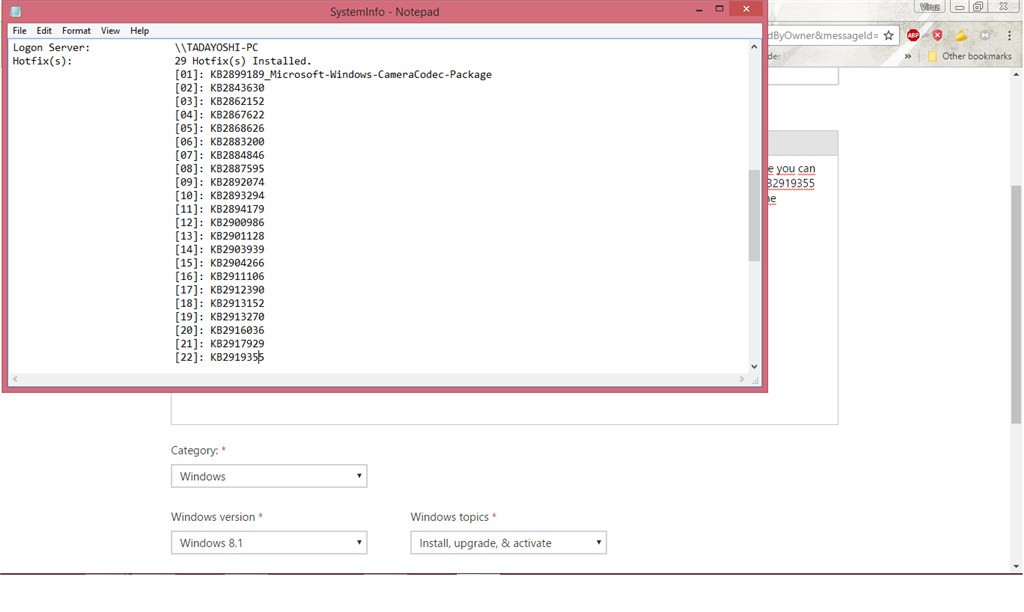This screenshot has height=612, width=1024.
Task: Click hotfix entry KB2912390
Action: click(x=237, y=290)
